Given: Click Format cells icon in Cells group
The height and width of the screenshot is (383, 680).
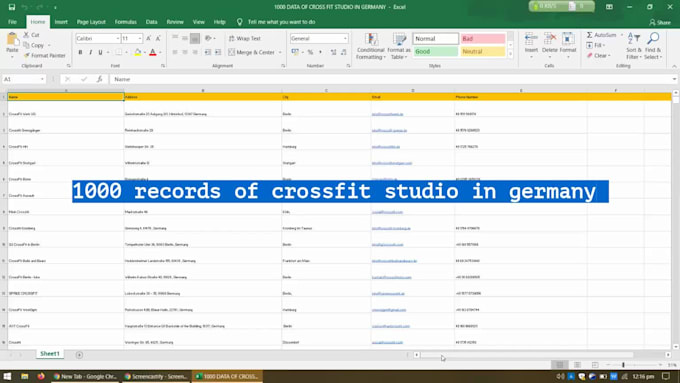Looking at the screenshot, I should tap(568, 39).
